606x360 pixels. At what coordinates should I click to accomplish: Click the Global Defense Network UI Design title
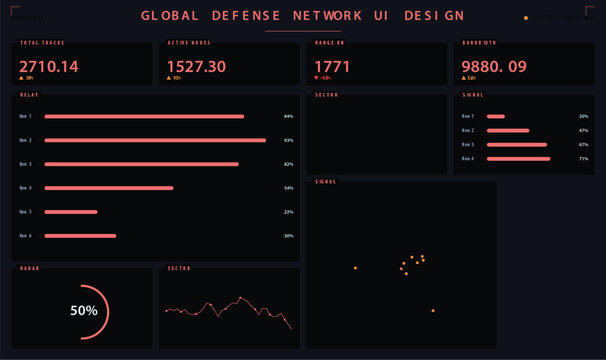(303, 16)
